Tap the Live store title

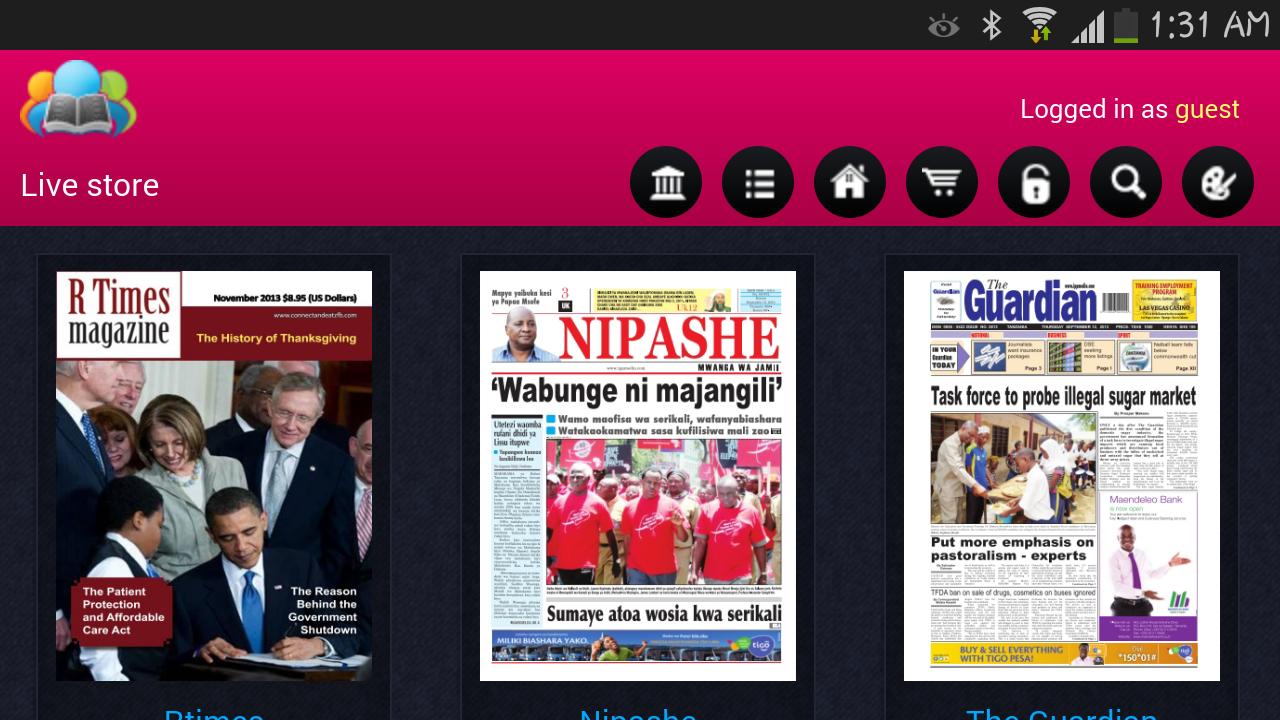coord(90,185)
